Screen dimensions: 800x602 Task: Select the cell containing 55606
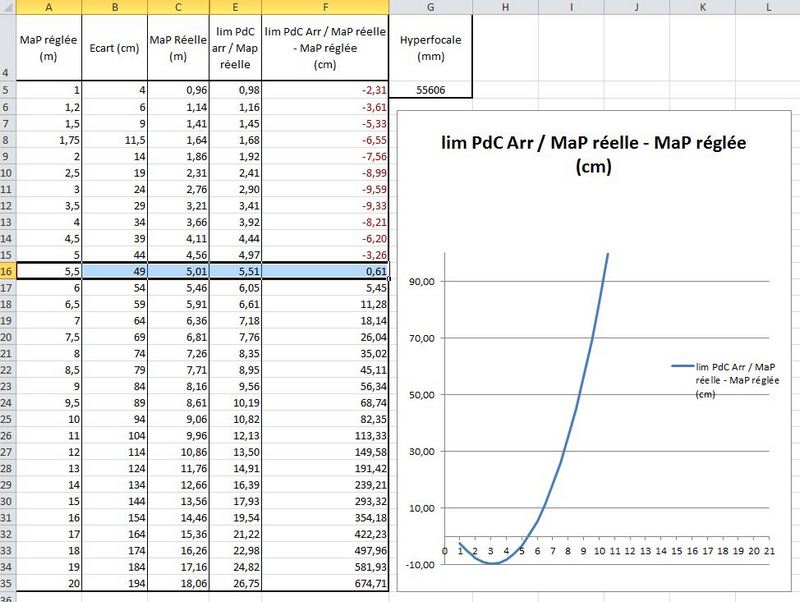click(x=430, y=90)
